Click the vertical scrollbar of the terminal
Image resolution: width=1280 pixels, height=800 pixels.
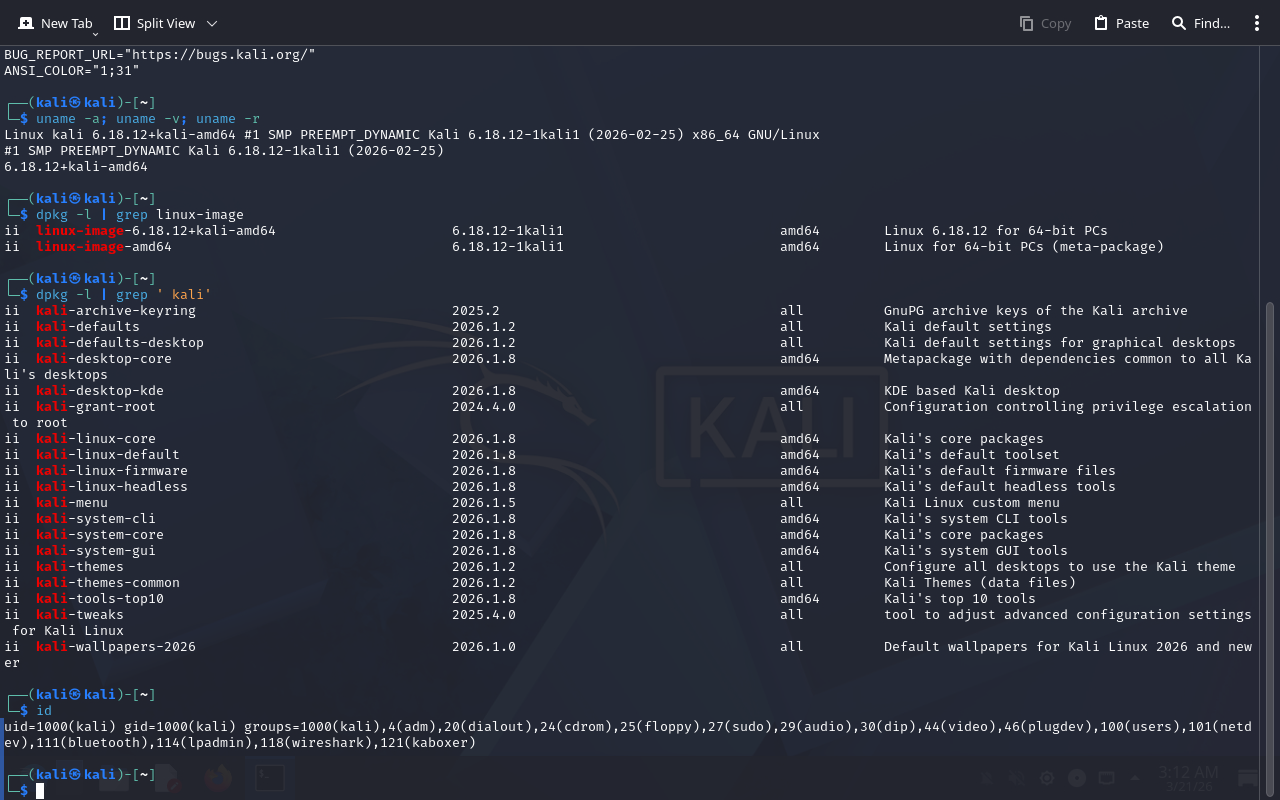click(x=1270, y=500)
